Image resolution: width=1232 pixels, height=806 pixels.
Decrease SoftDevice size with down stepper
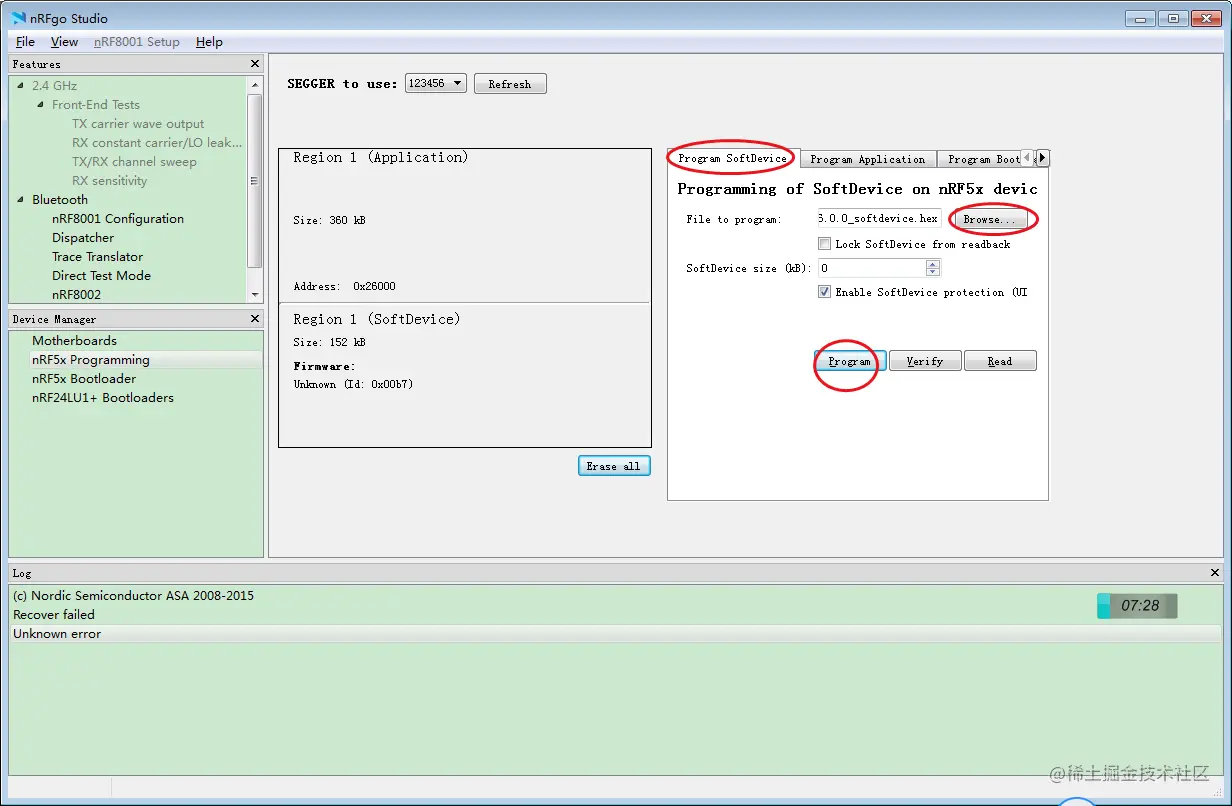pyautogui.click(x=933, y=272)
